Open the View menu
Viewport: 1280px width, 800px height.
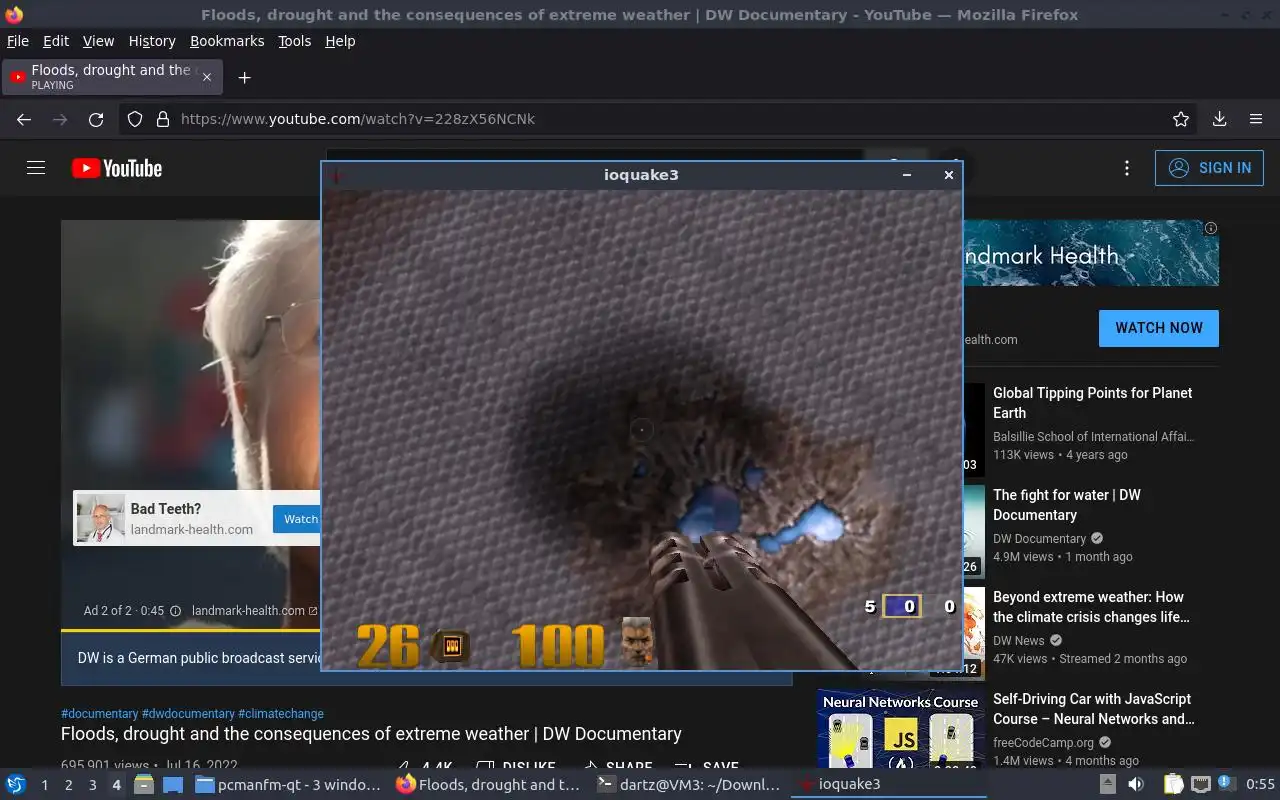[x=98, y=41]
